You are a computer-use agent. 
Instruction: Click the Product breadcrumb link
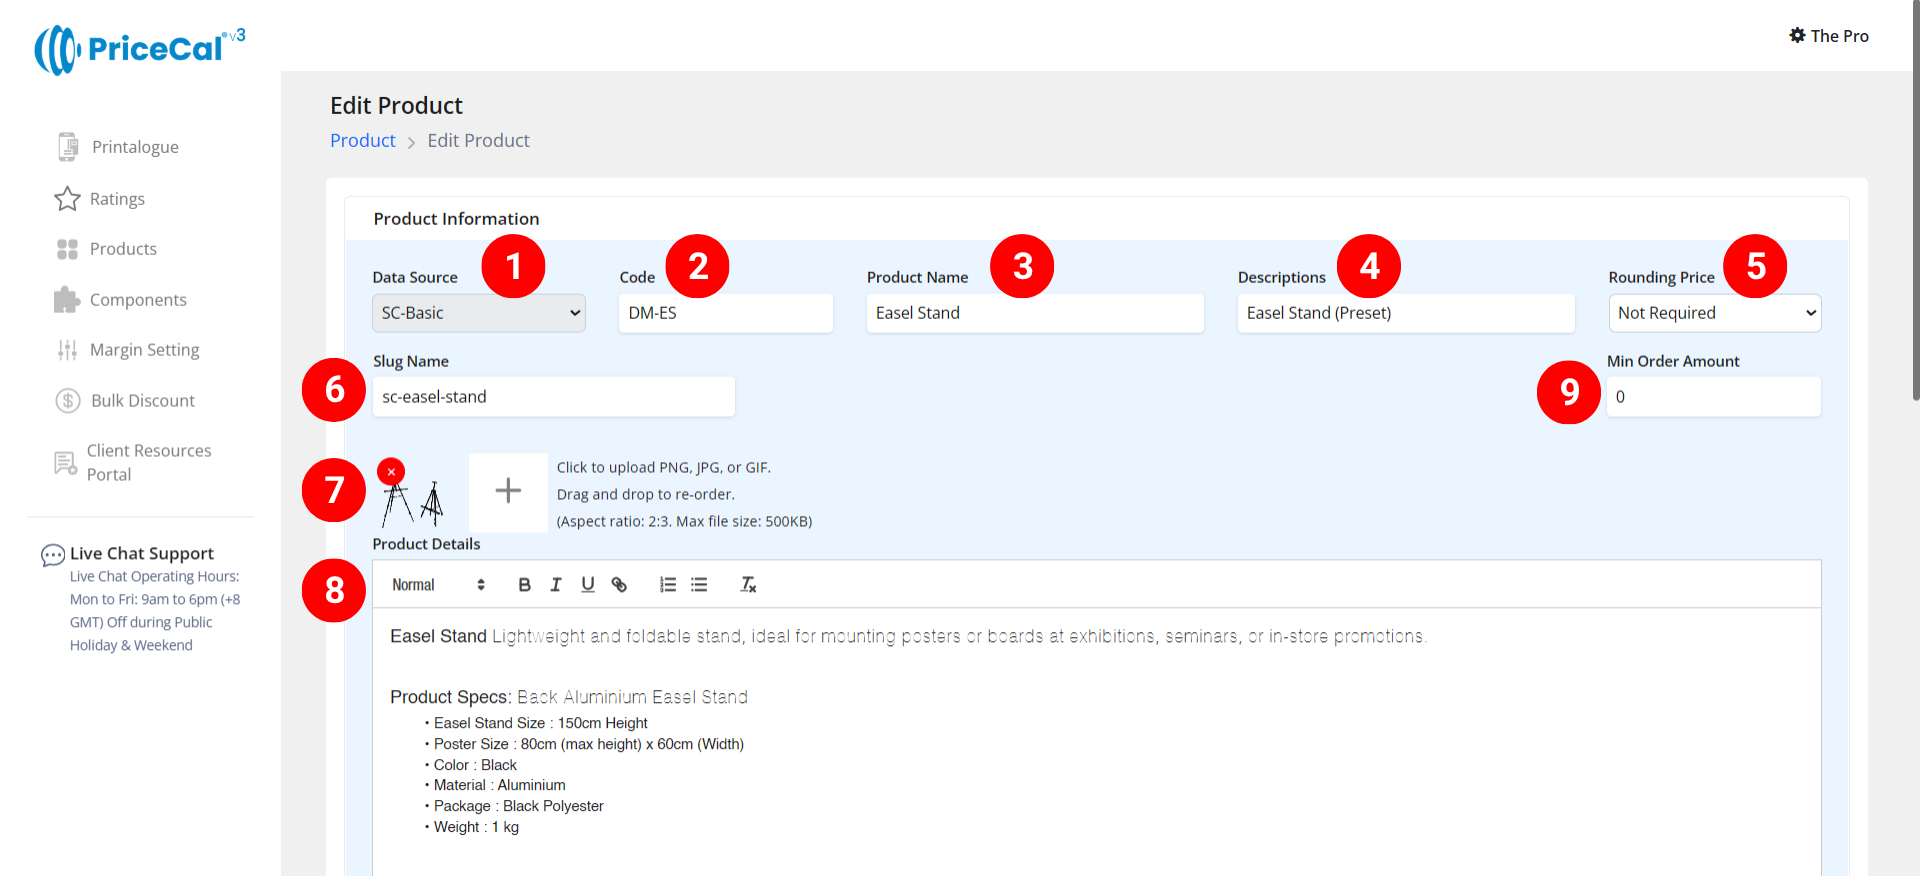pos(363,141)
